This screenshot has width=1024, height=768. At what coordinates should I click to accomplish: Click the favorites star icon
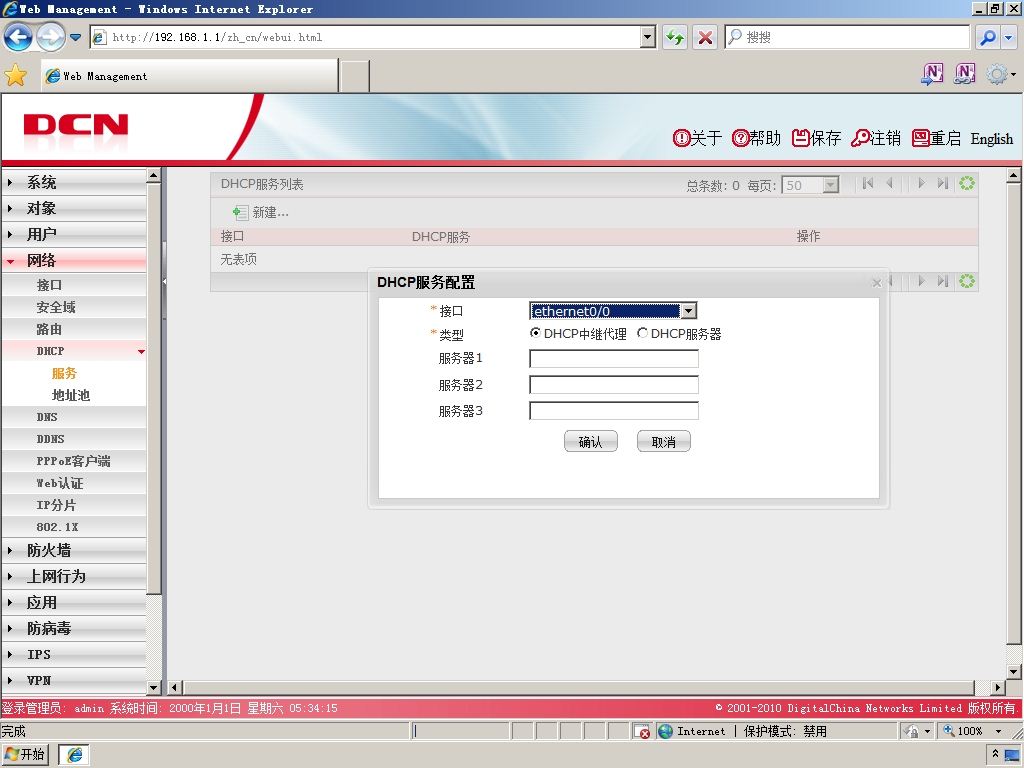pos(15,76)
